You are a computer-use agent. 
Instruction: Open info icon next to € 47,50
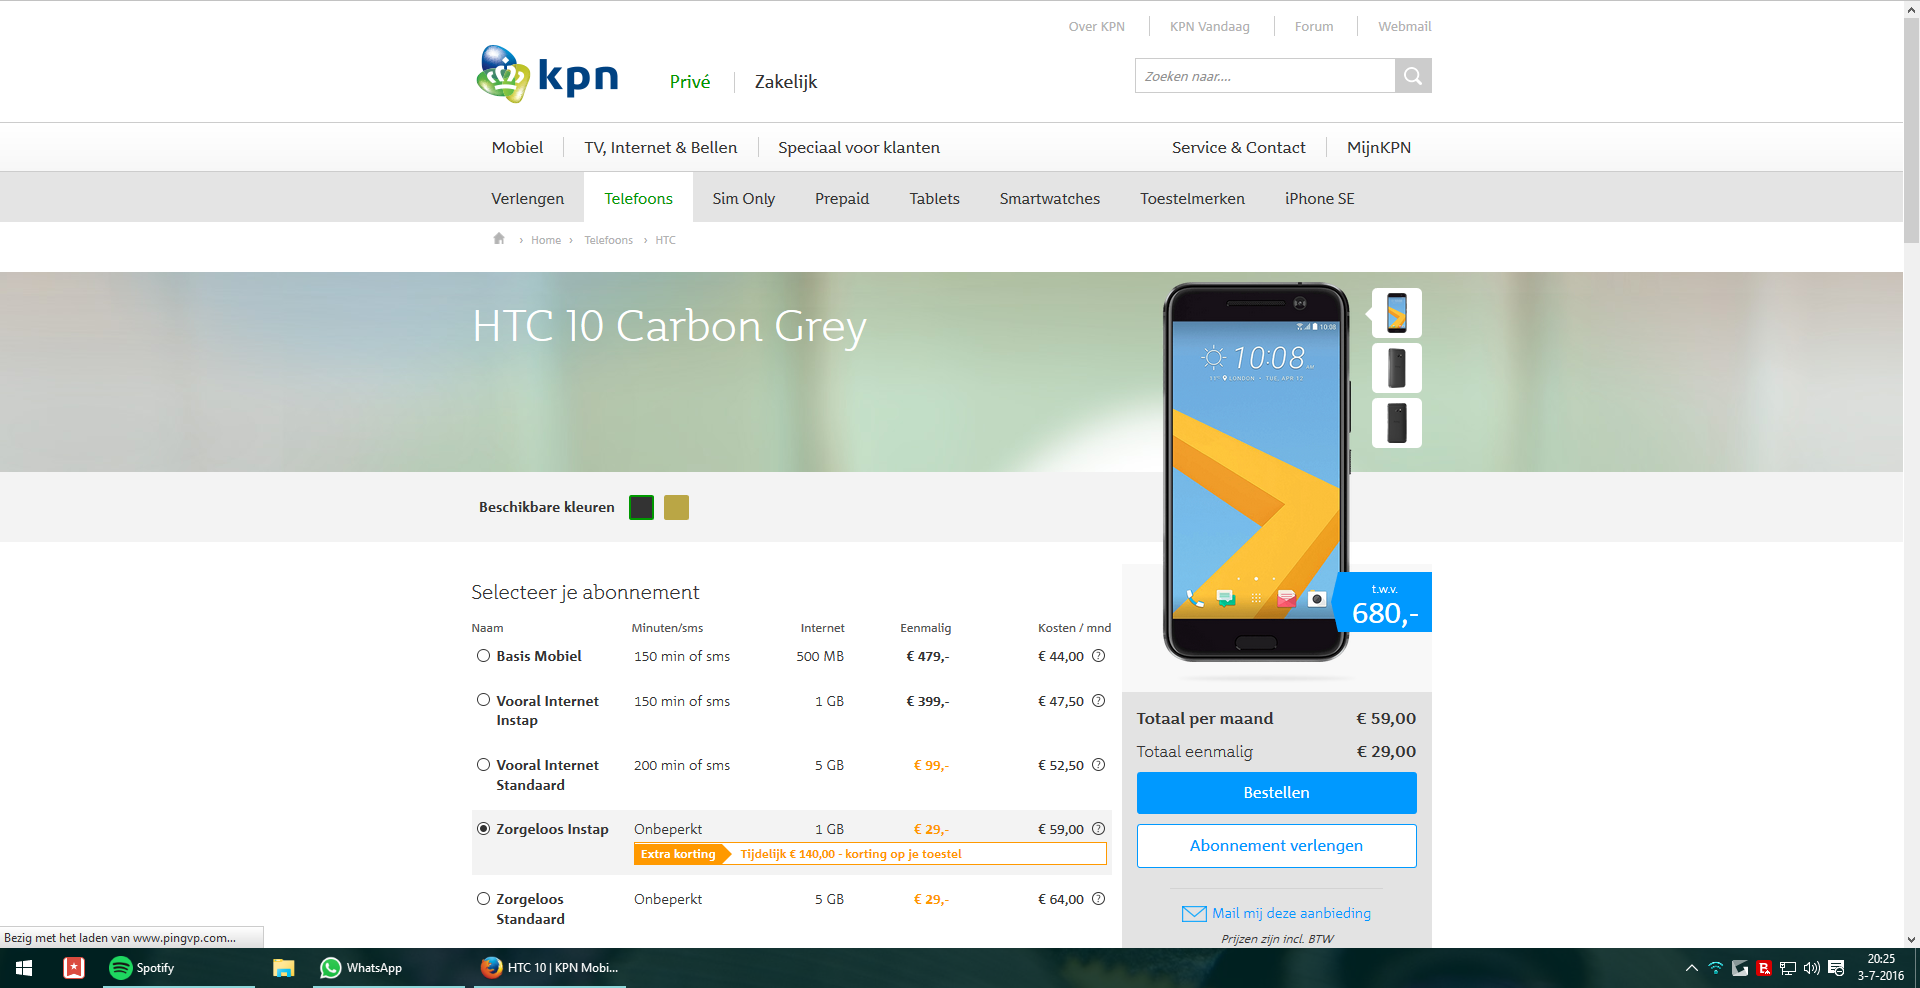(1098, 701)
